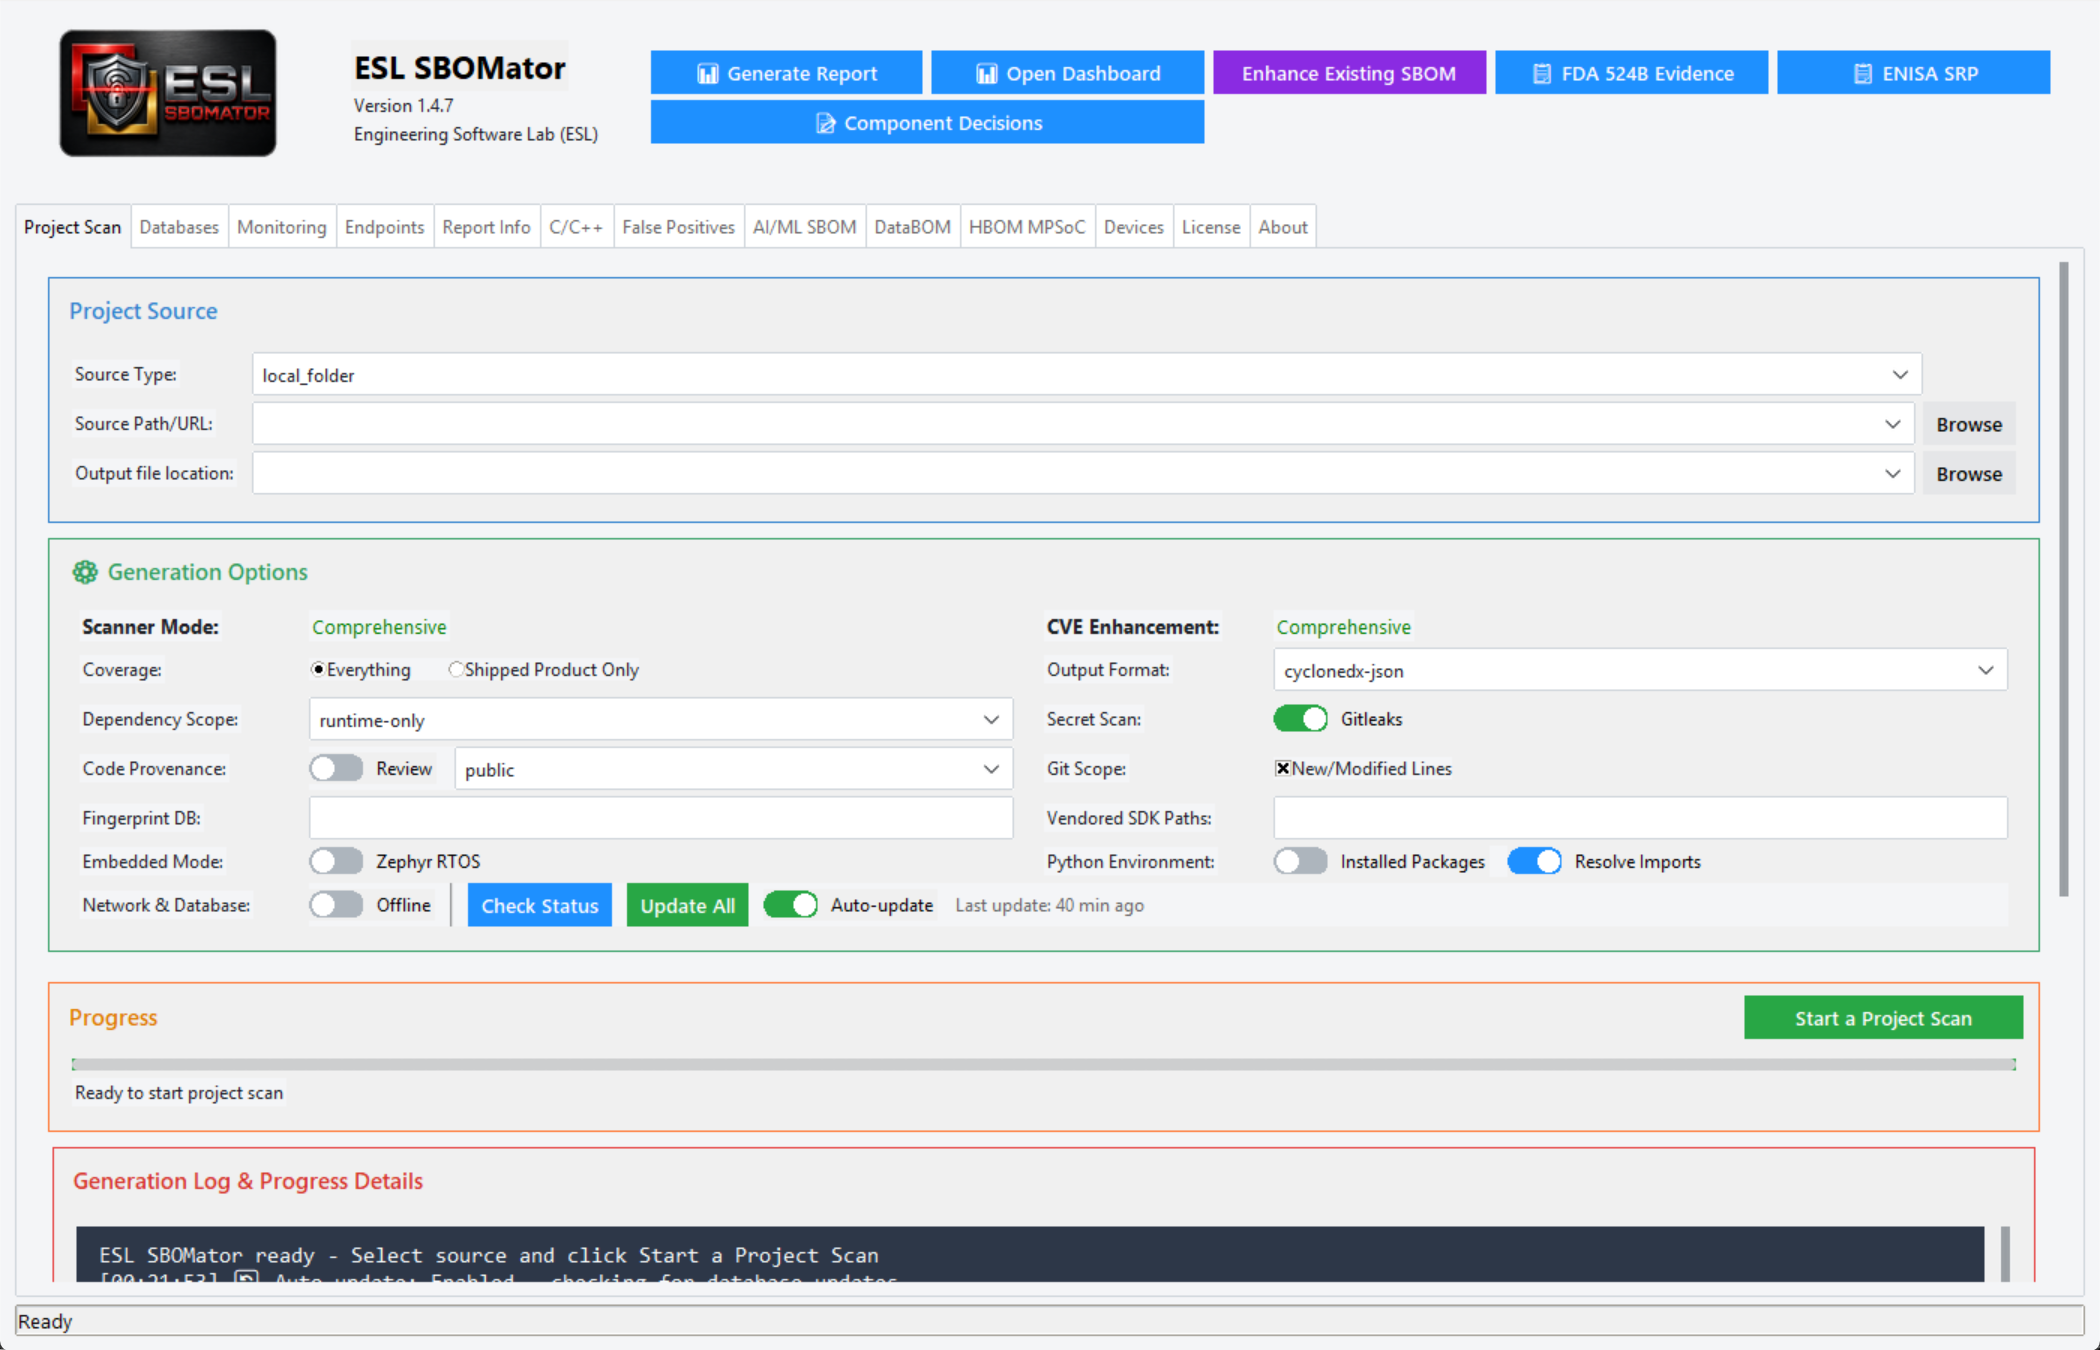Disable the Auto-update switch
2100x1350 pixels.
(790, 905)
